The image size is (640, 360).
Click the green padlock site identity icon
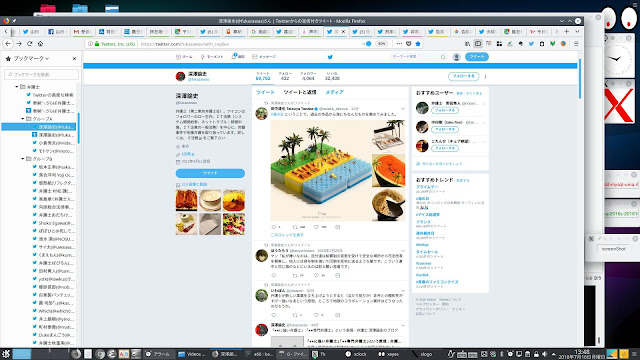[97, 44]
